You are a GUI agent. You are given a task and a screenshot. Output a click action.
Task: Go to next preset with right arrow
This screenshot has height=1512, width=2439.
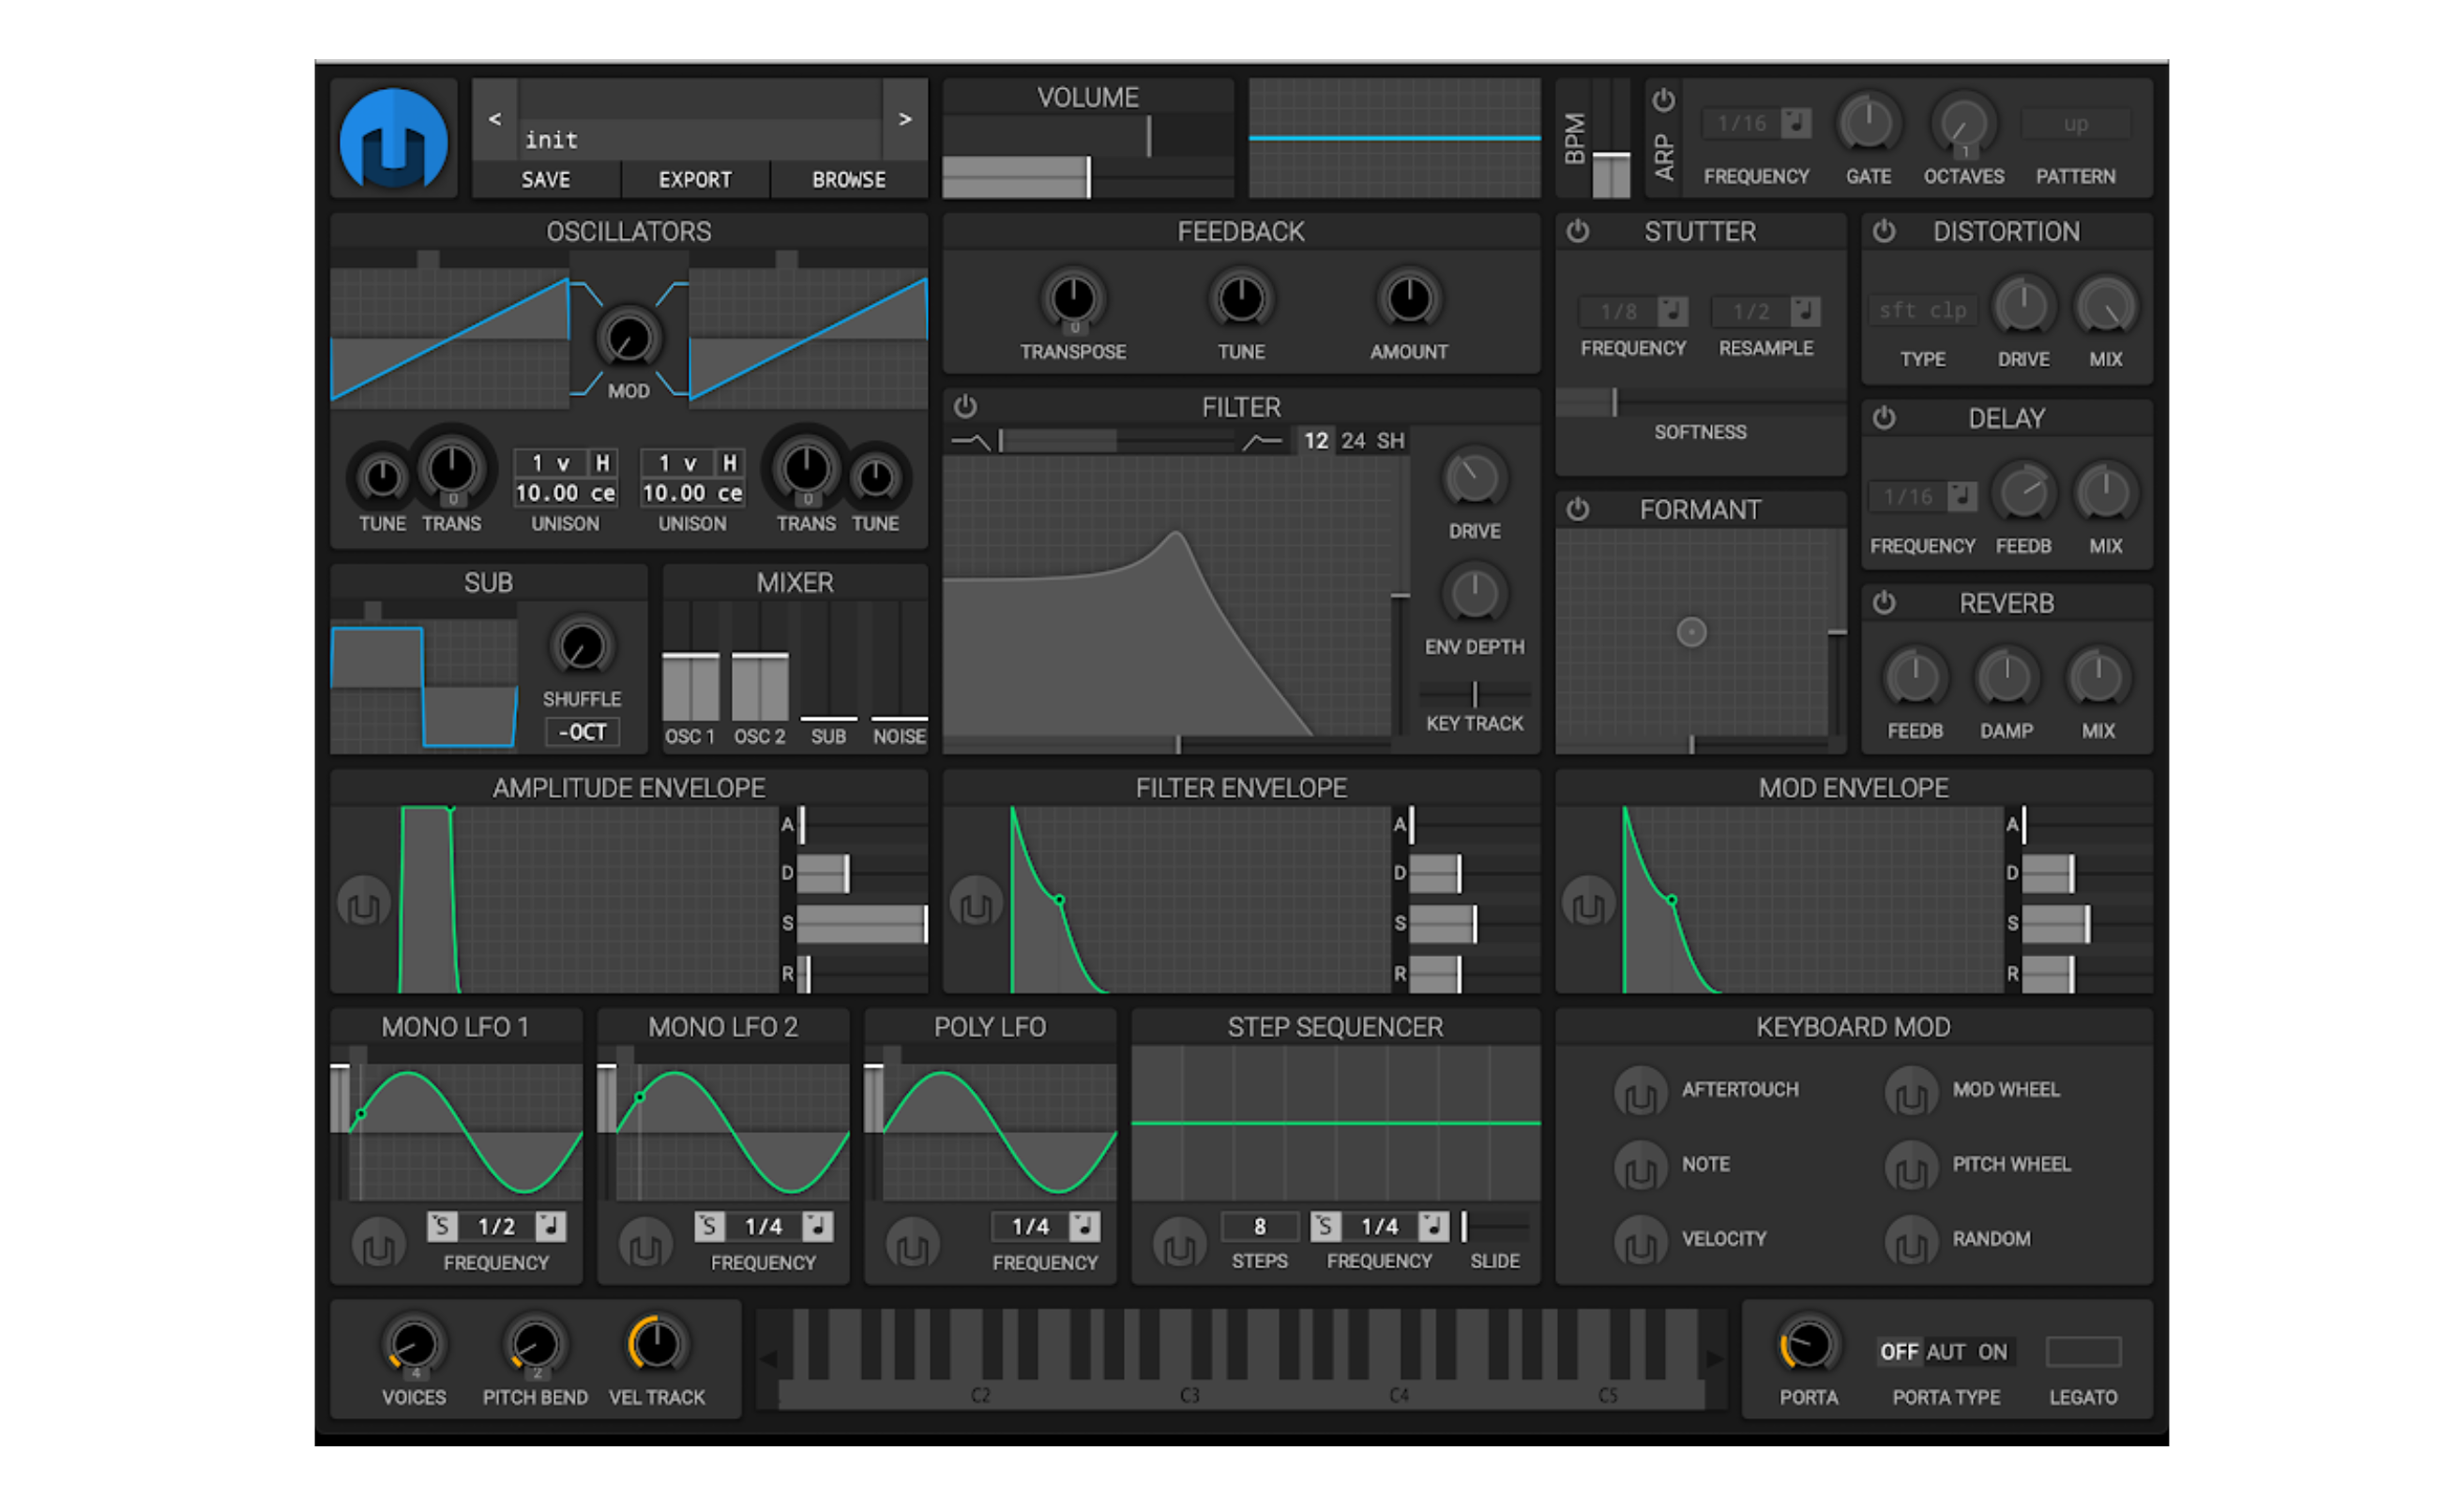(x=904, y=119)
